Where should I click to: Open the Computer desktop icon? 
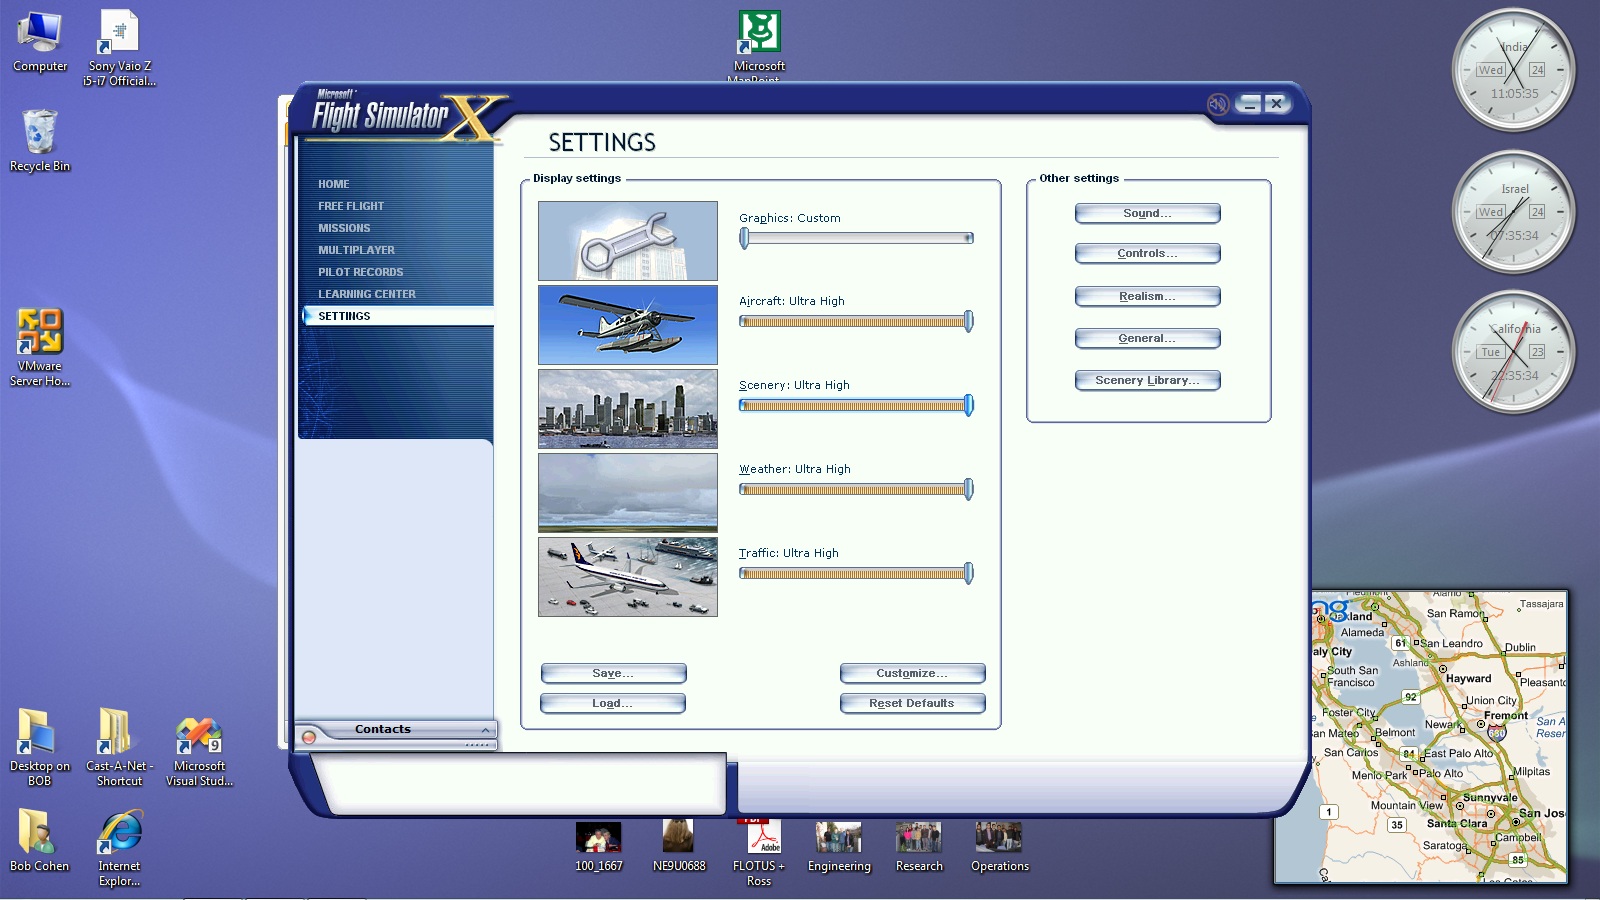pos(40,43)
